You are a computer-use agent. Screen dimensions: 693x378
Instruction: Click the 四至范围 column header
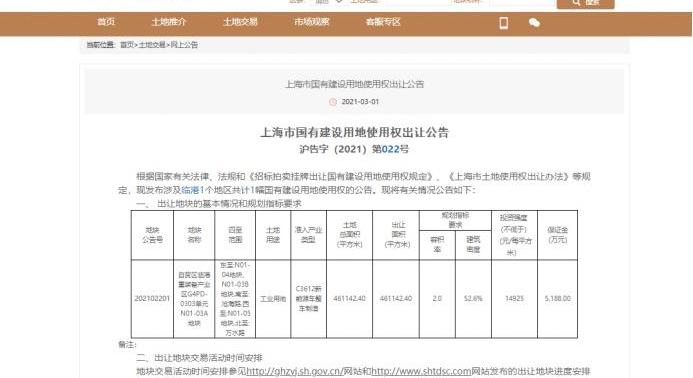(235, 235)
